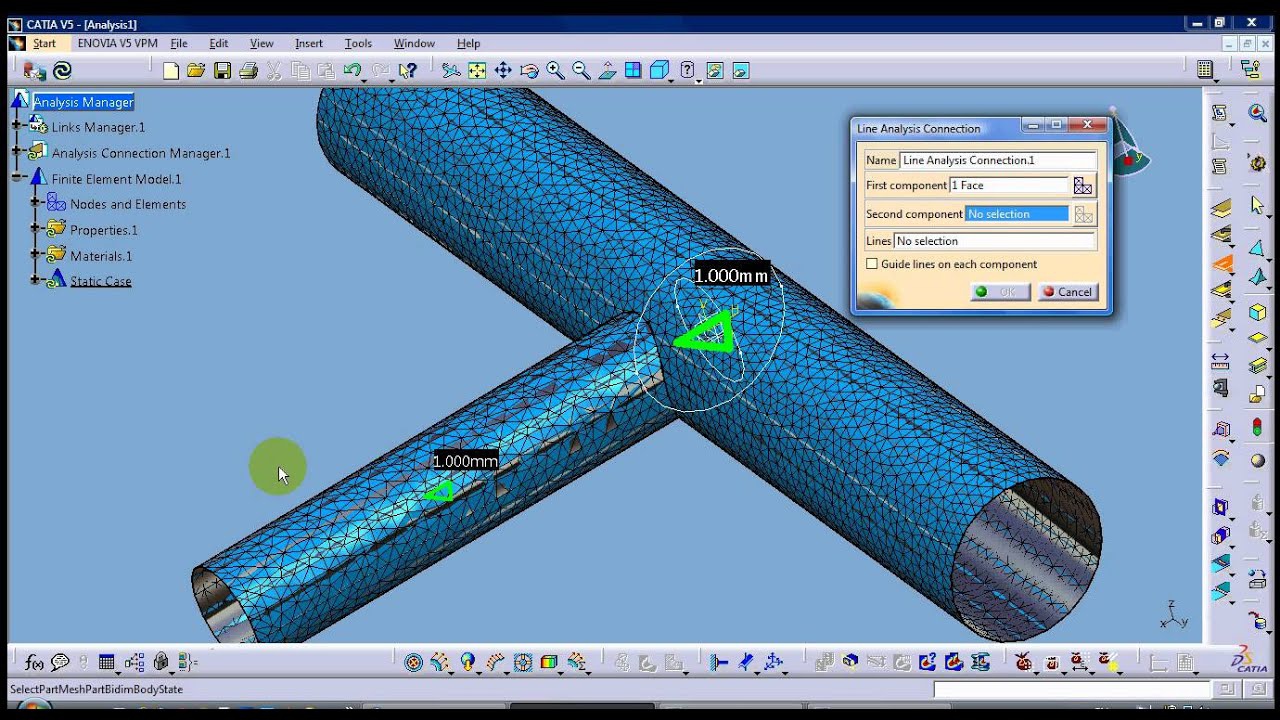Expand the Nodes and Elements branch
The image size is (1280, 720).
(35, 204)
